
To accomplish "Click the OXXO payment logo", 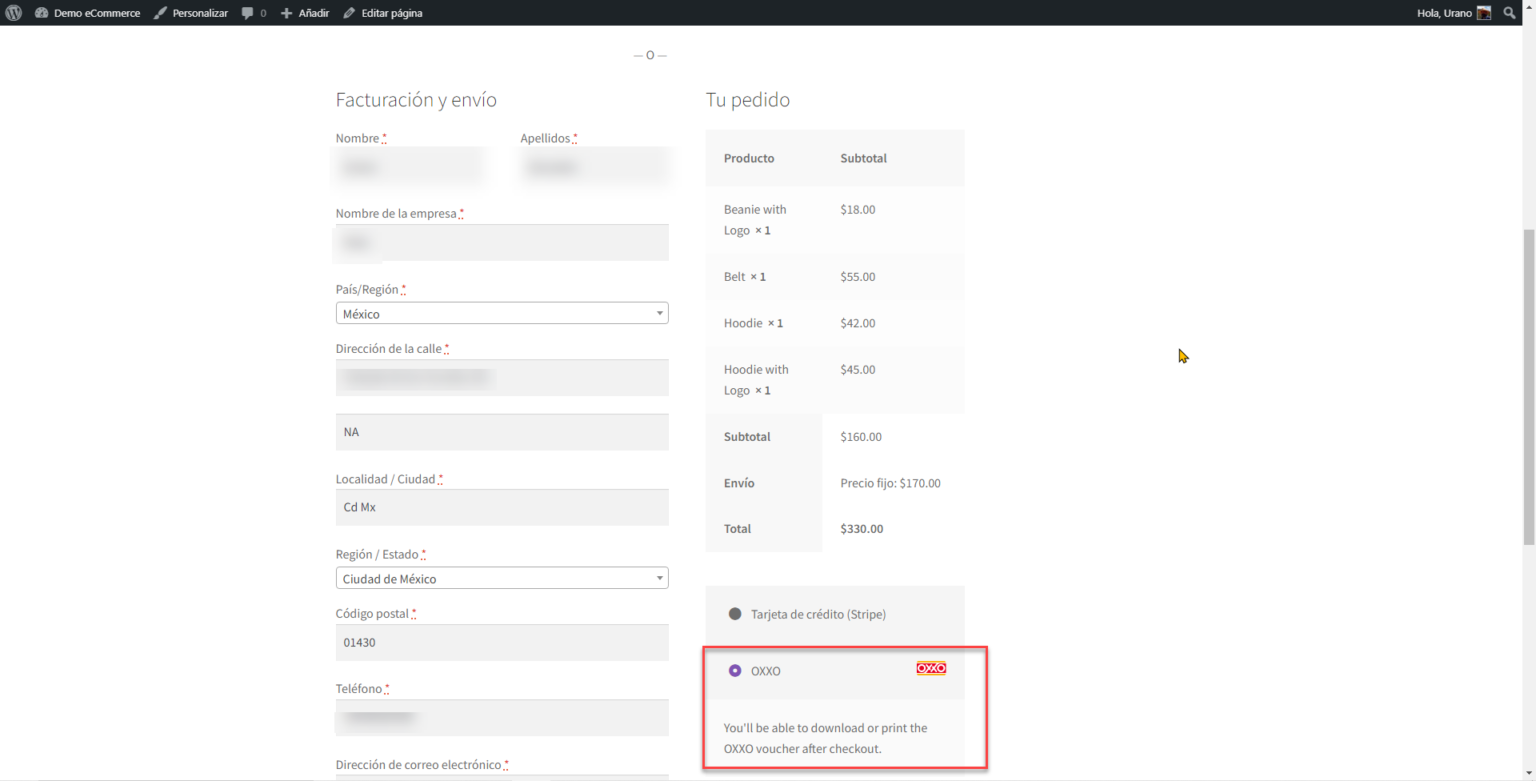I will [x=931, y=668].
